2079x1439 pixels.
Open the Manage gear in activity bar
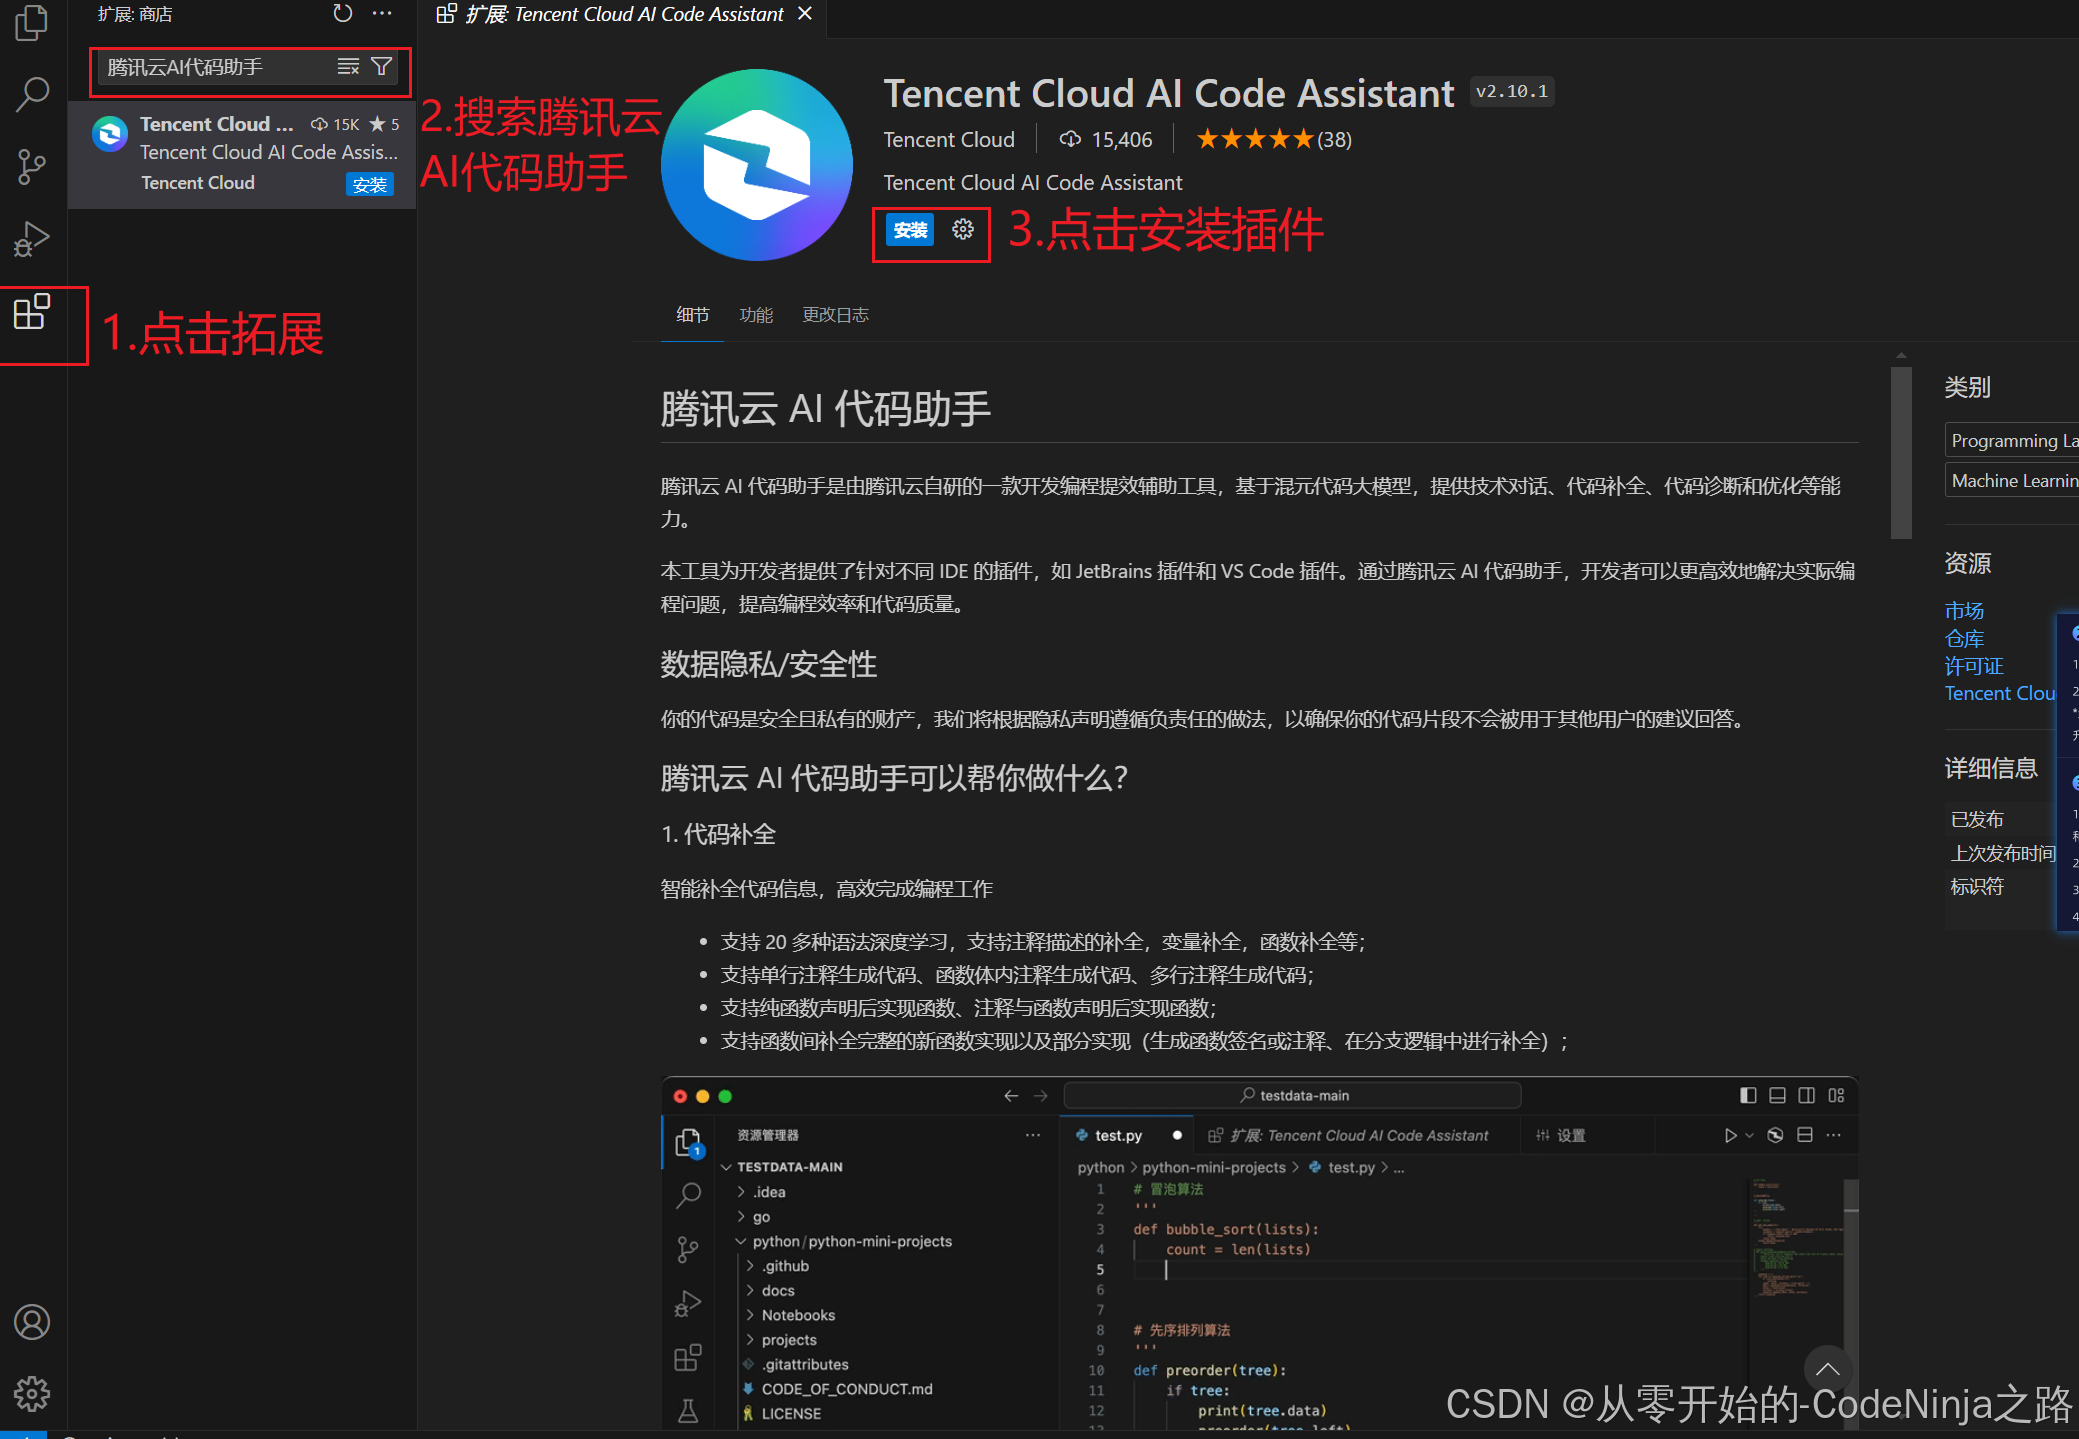coord(32,1393)
